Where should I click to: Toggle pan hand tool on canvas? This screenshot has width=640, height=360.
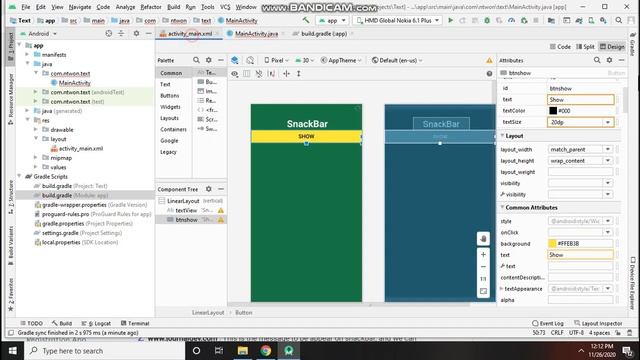pos(483,238)
